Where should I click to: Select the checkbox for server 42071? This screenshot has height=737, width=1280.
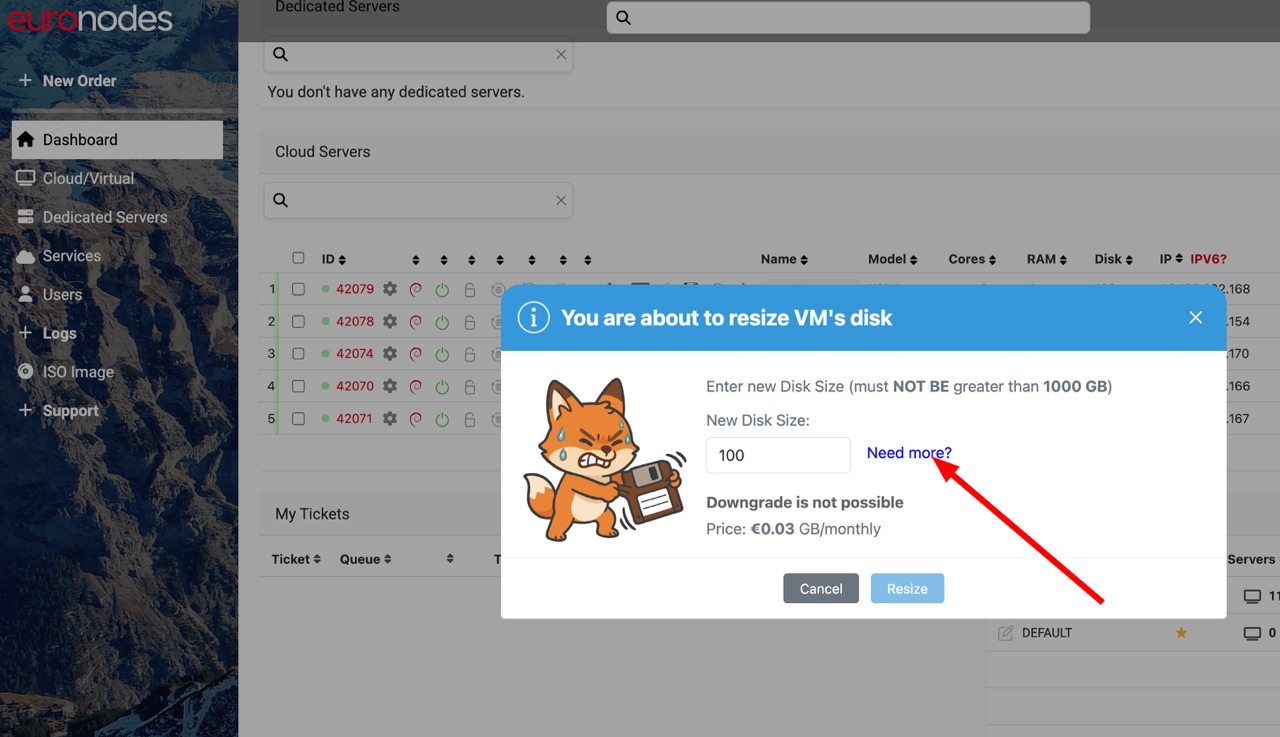tap(298, 419)
